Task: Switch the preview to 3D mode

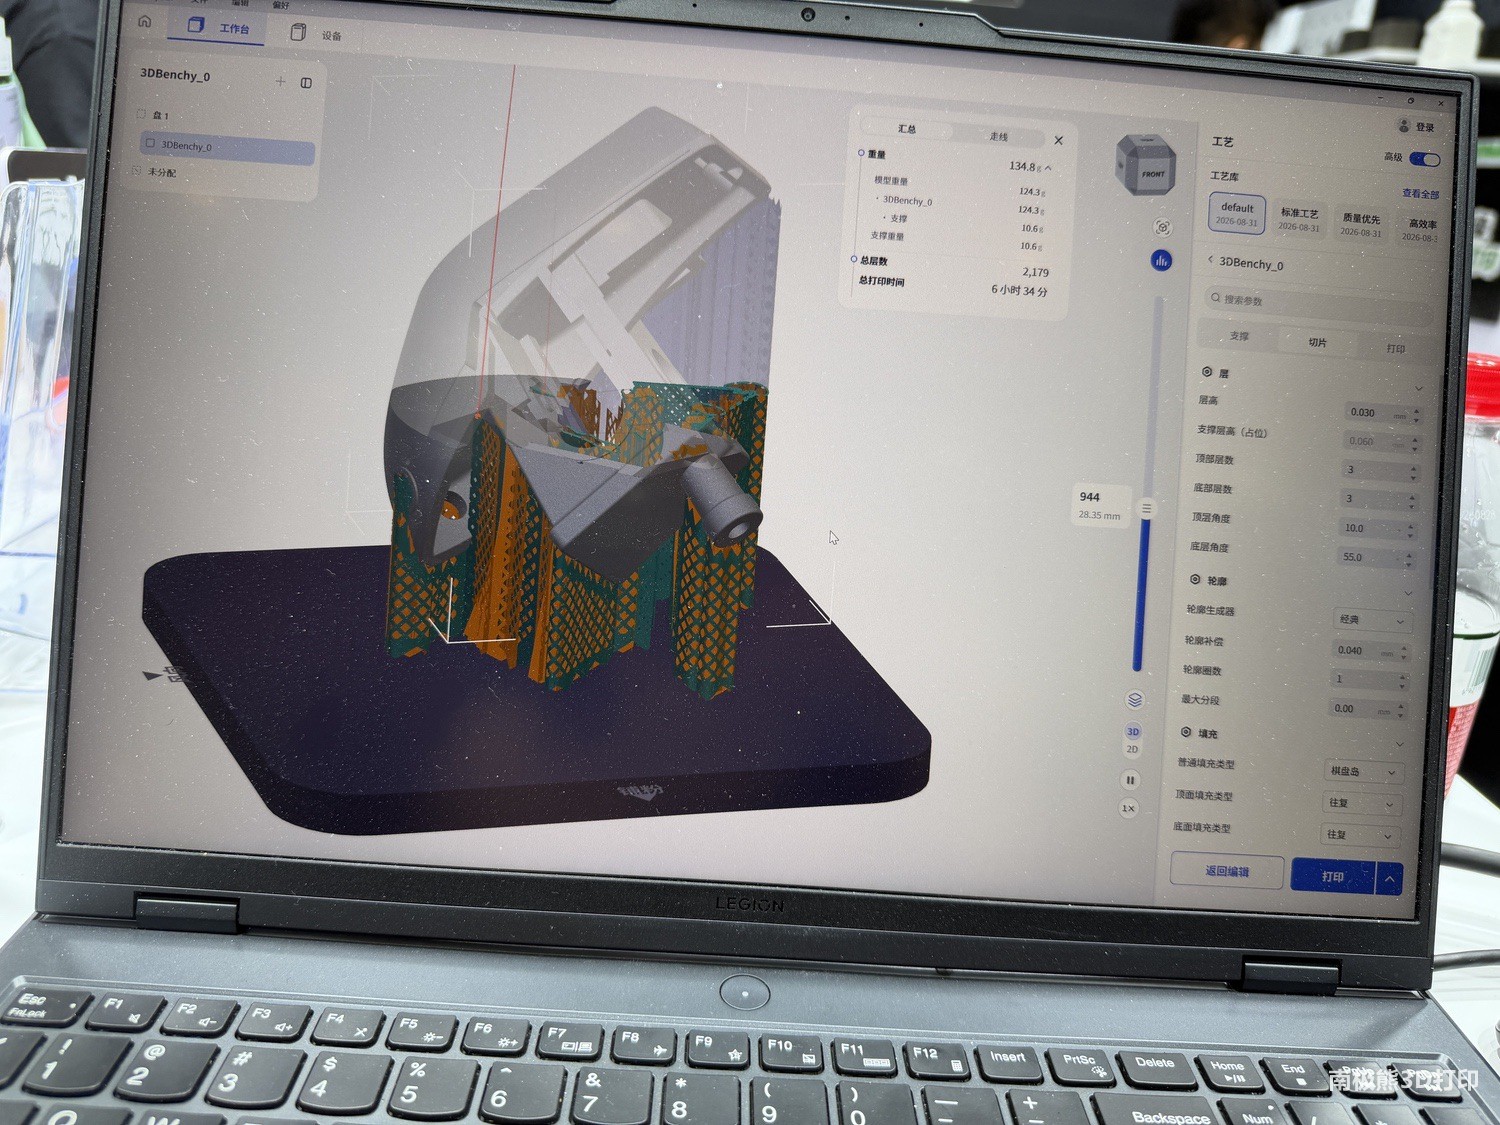Action: [1133, 732]
